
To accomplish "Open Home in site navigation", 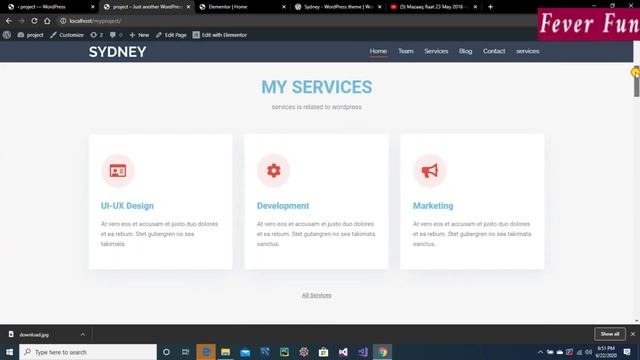I will 378,51.
